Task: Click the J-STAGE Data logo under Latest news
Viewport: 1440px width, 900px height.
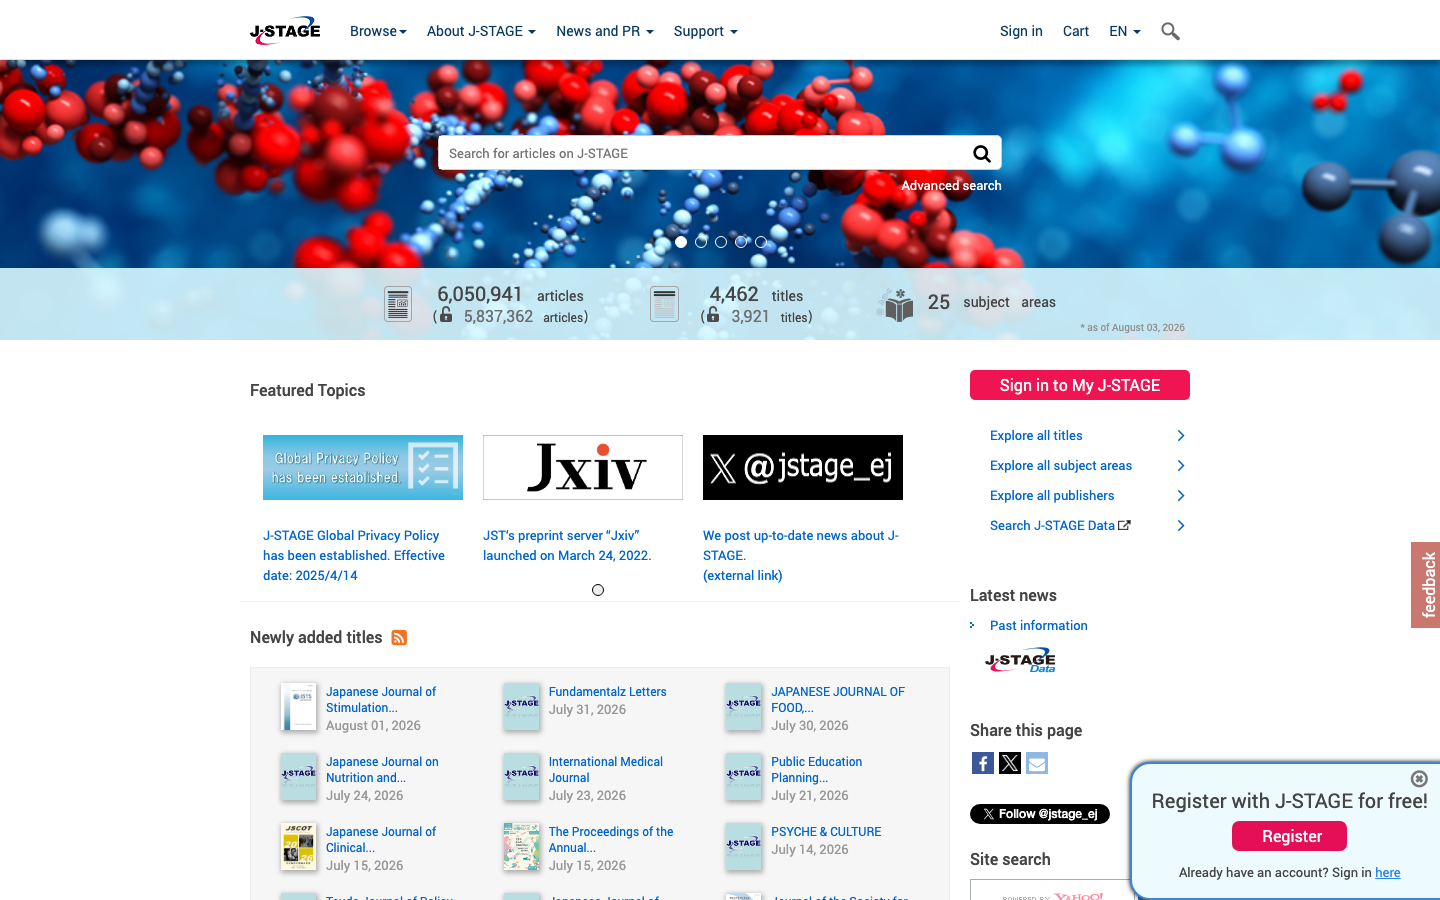Action: [x=1020, y=661]
